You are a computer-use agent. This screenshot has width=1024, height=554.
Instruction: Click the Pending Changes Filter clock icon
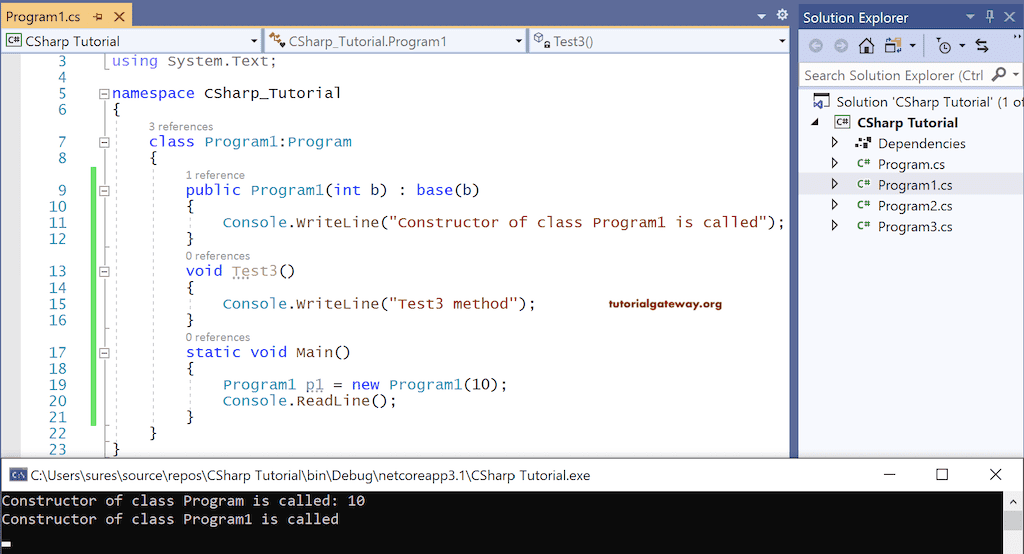point(944,45)
